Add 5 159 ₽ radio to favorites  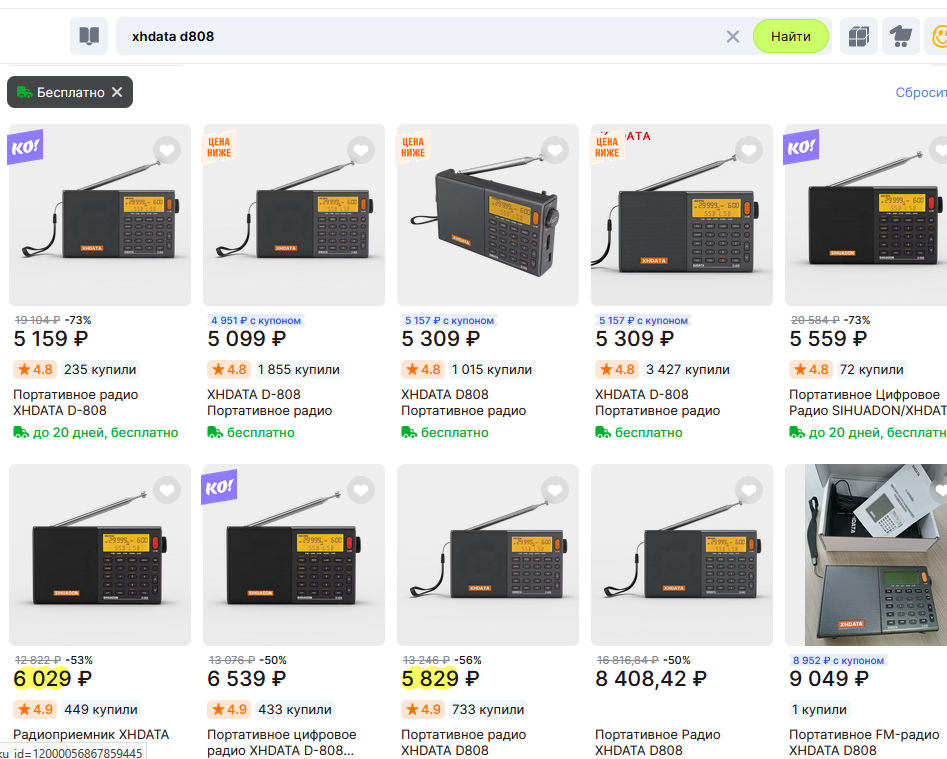pos(167,150)
